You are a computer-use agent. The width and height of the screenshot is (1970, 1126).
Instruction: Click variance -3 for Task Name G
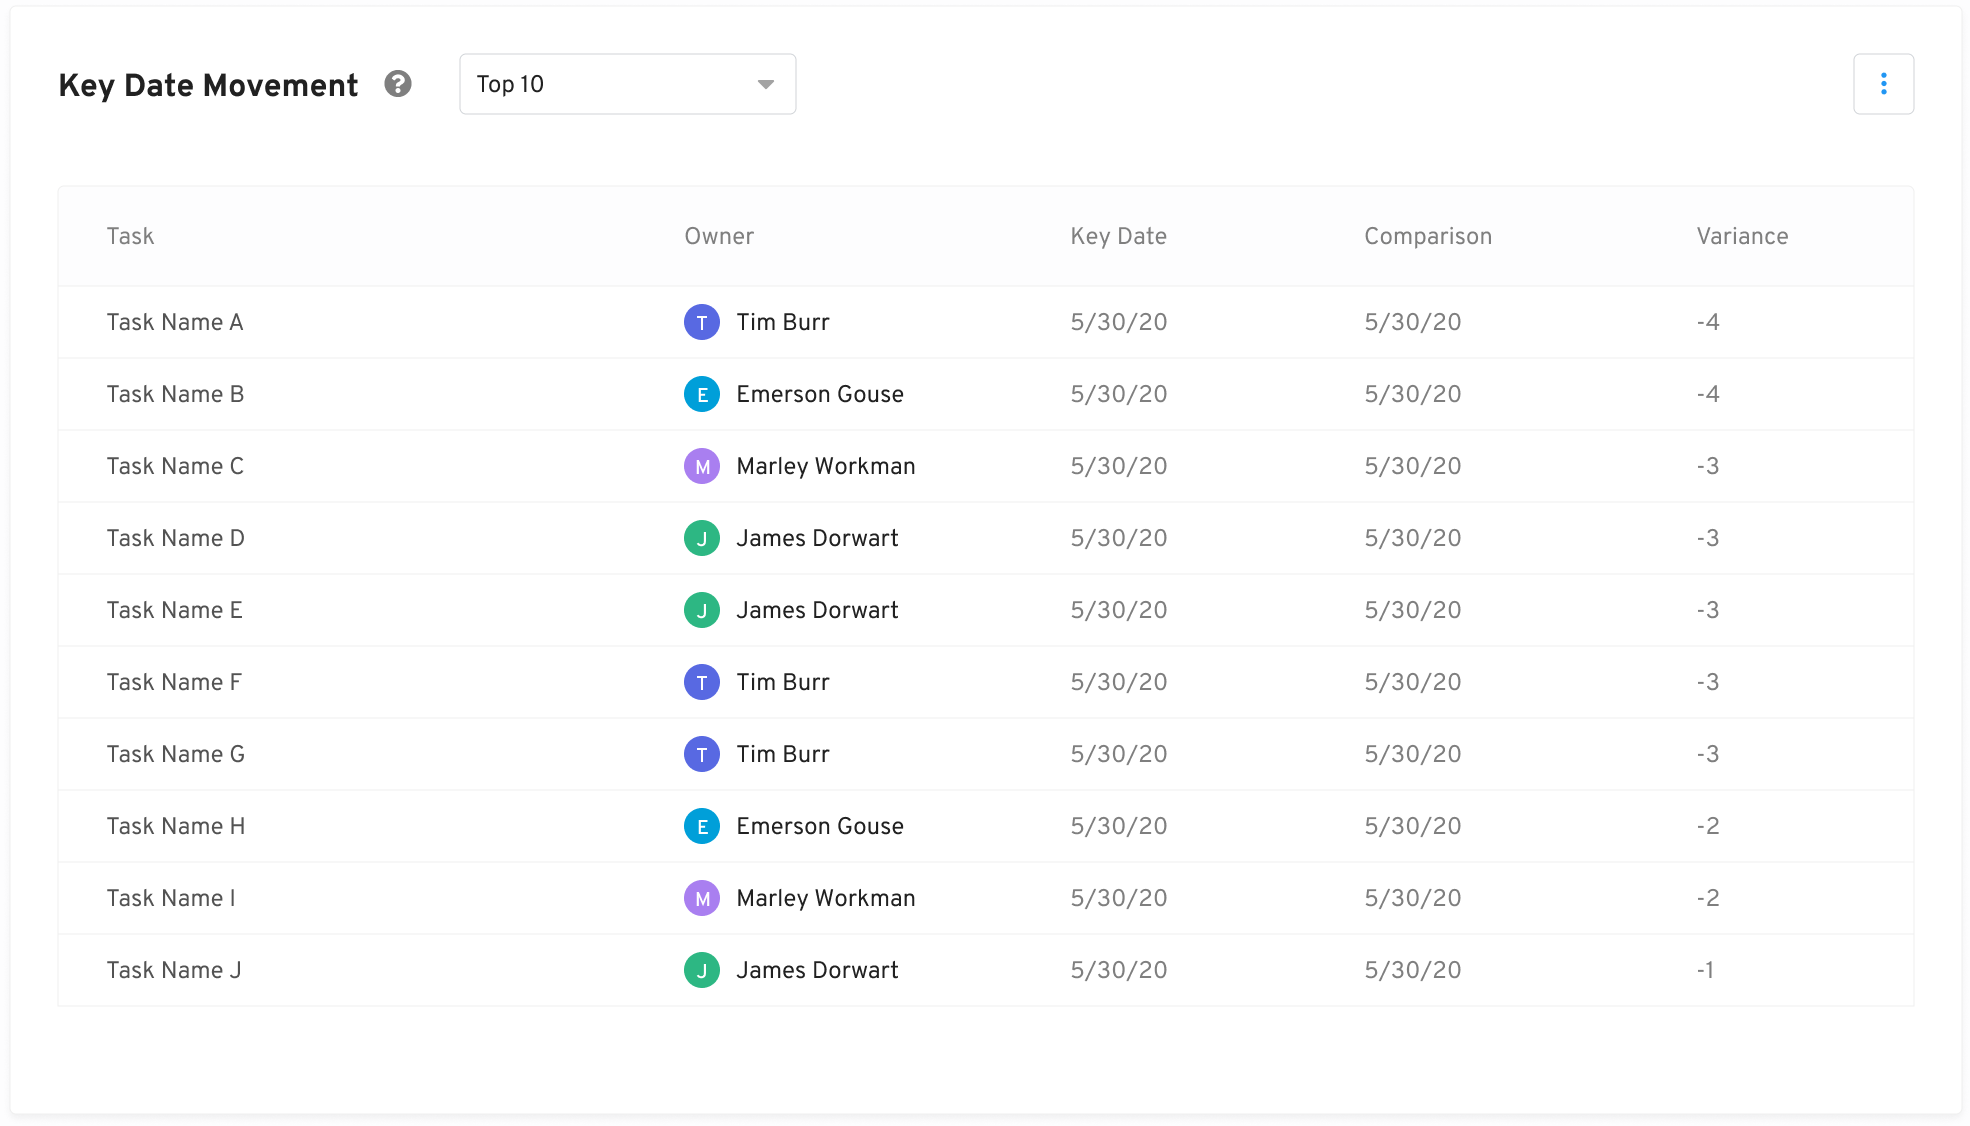(1708, 754)
